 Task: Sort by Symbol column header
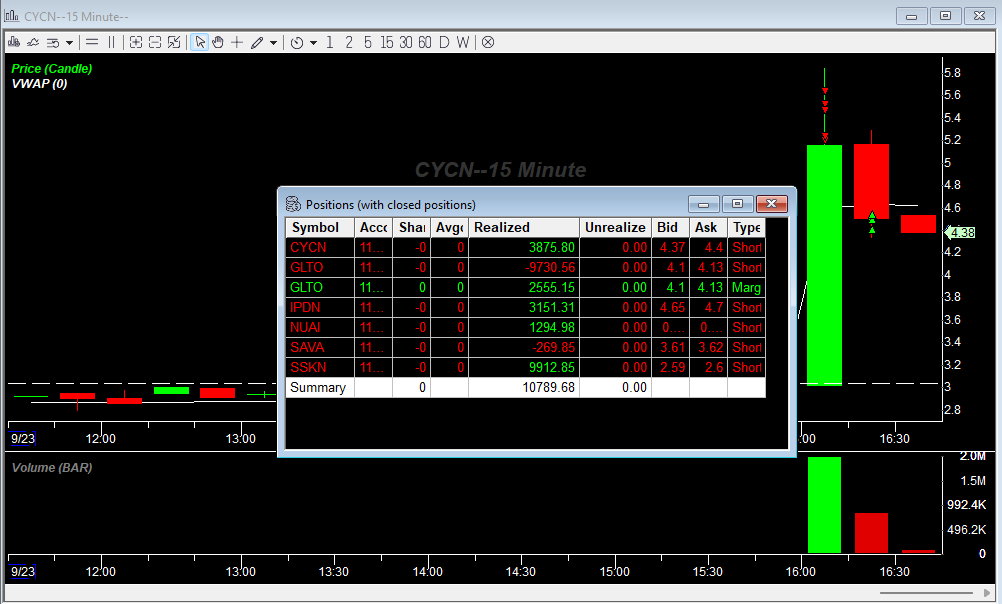(x=320, y=228)
